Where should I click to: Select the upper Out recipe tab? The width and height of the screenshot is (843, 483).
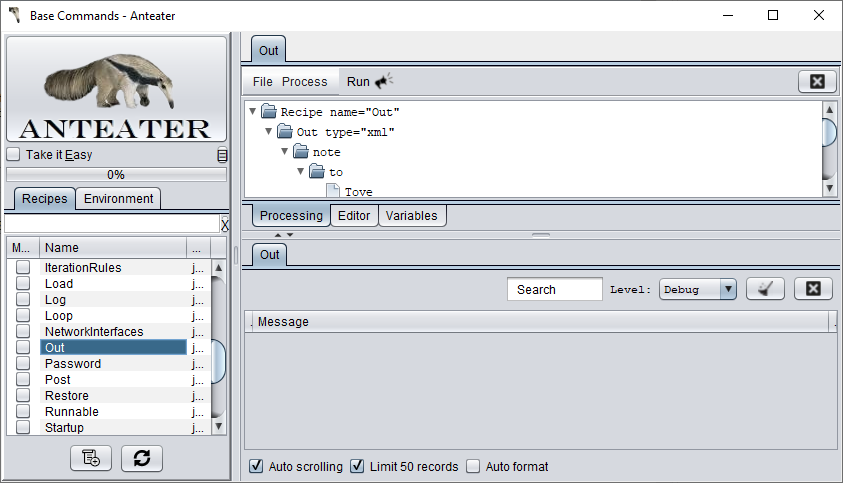click(x=268, y=50)
